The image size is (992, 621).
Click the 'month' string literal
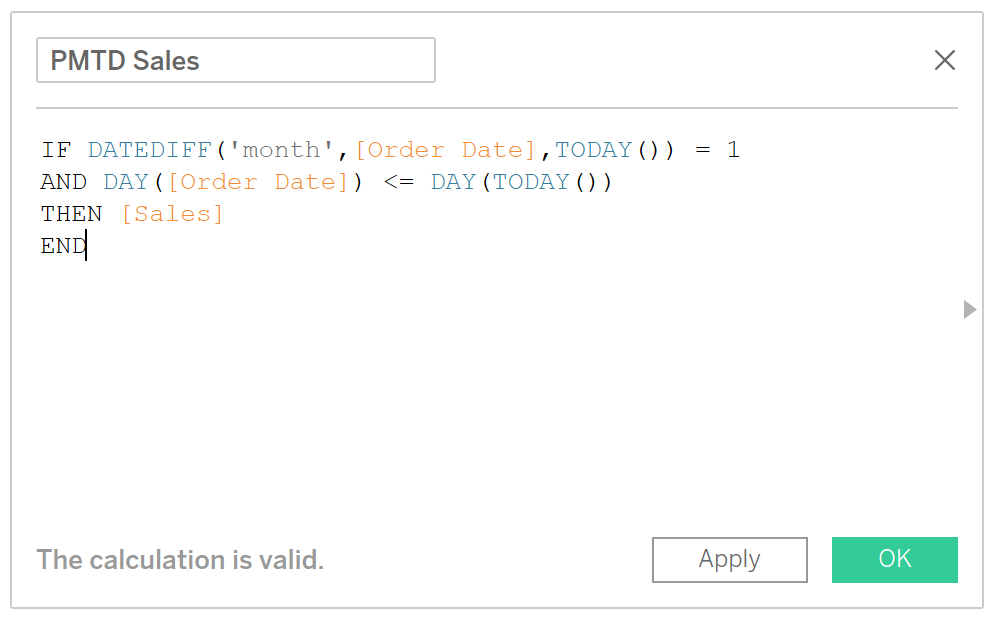click(x=282, y=151)
